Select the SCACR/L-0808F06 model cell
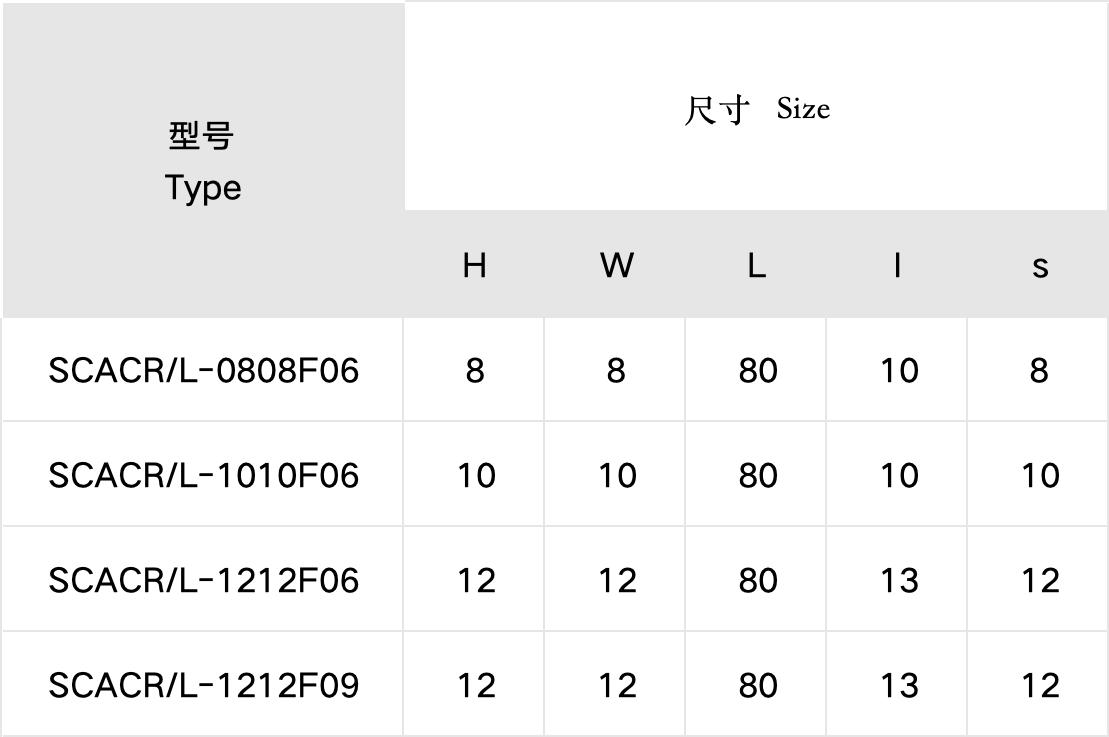Image resolution: width=1109 pixels, height=737 pixels. coord(203,371)
